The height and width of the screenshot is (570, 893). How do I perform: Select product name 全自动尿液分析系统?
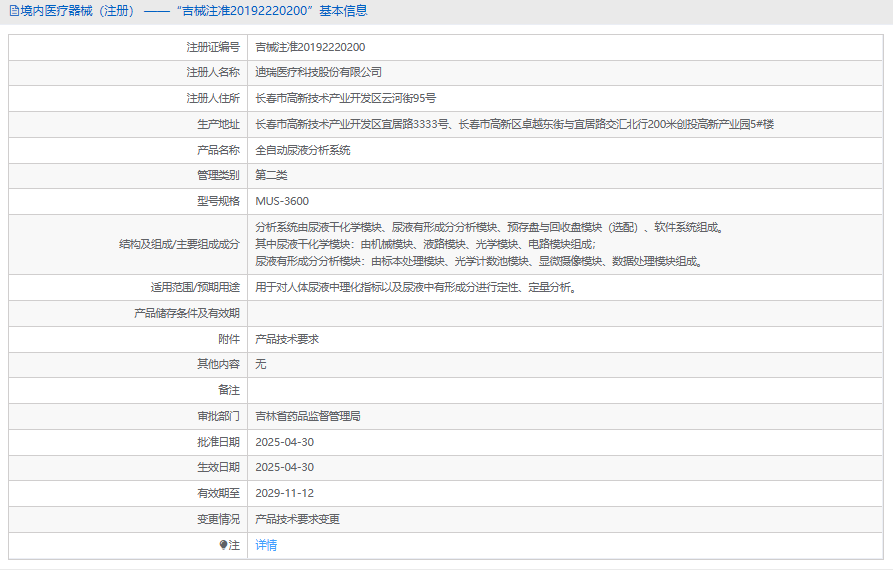coord(302,150)
